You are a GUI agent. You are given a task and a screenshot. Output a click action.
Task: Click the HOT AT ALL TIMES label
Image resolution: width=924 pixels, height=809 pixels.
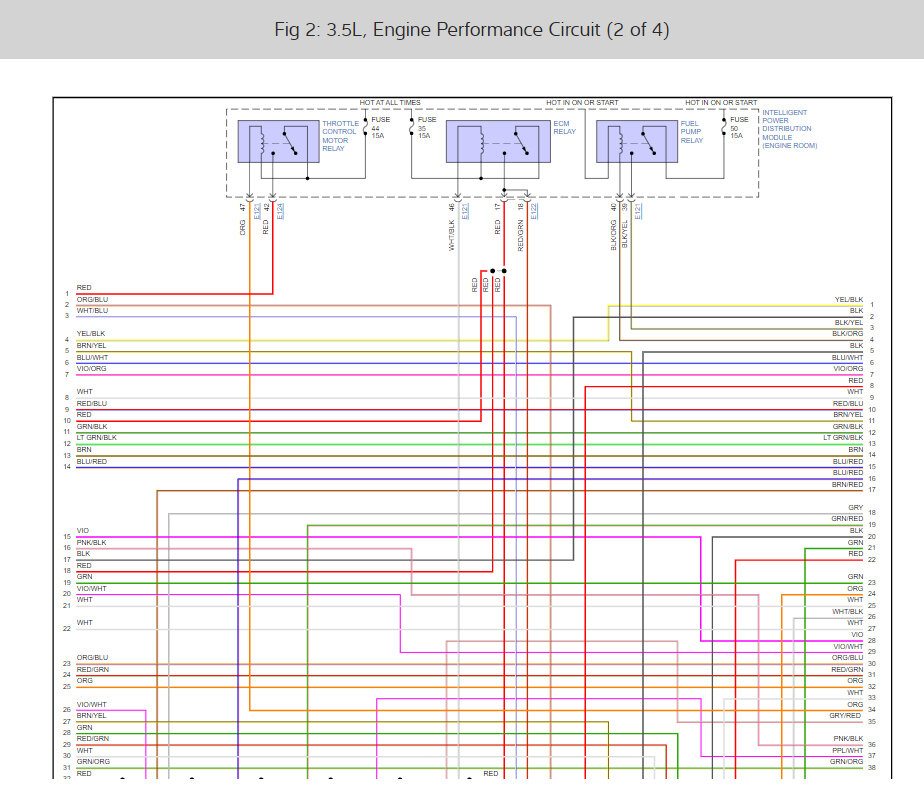pyautogui.click(x=390, y=103)
